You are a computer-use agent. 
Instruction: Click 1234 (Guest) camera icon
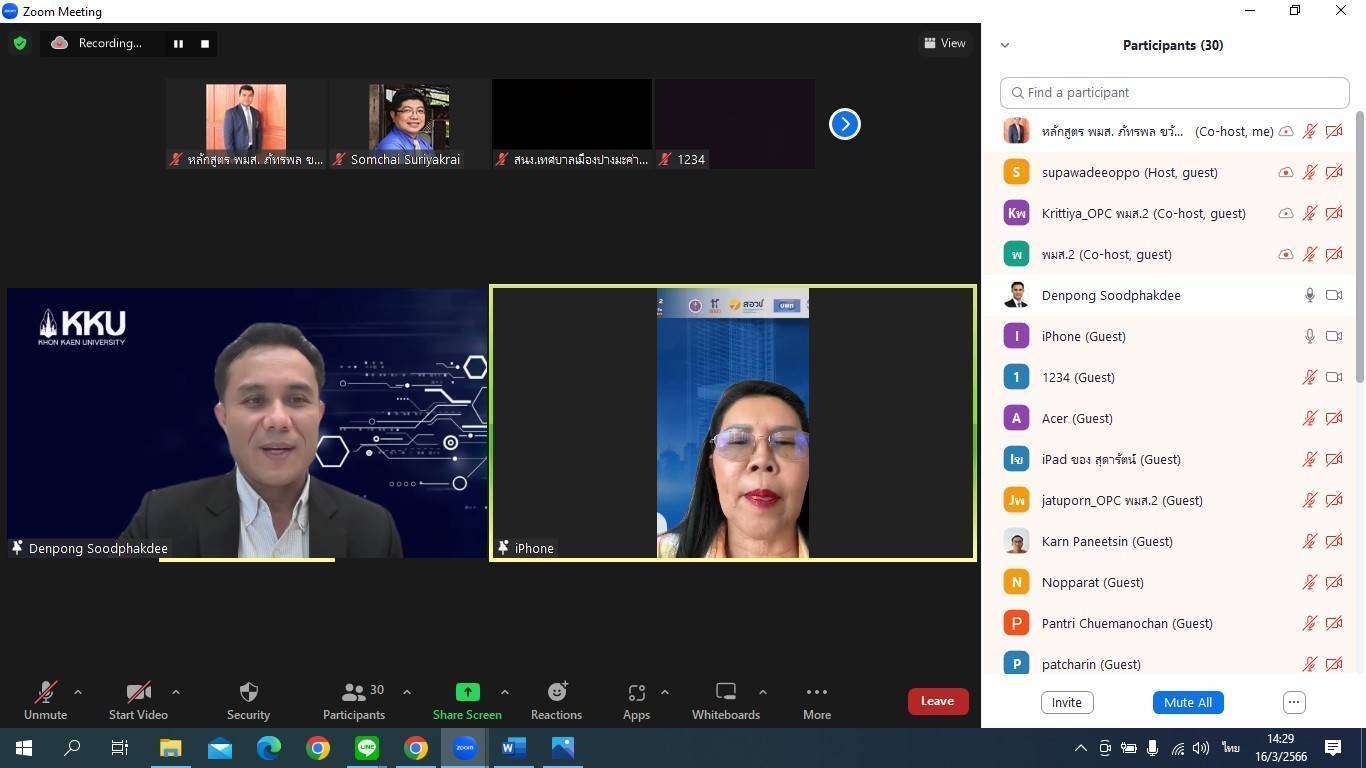click(x=1334, y=377)
